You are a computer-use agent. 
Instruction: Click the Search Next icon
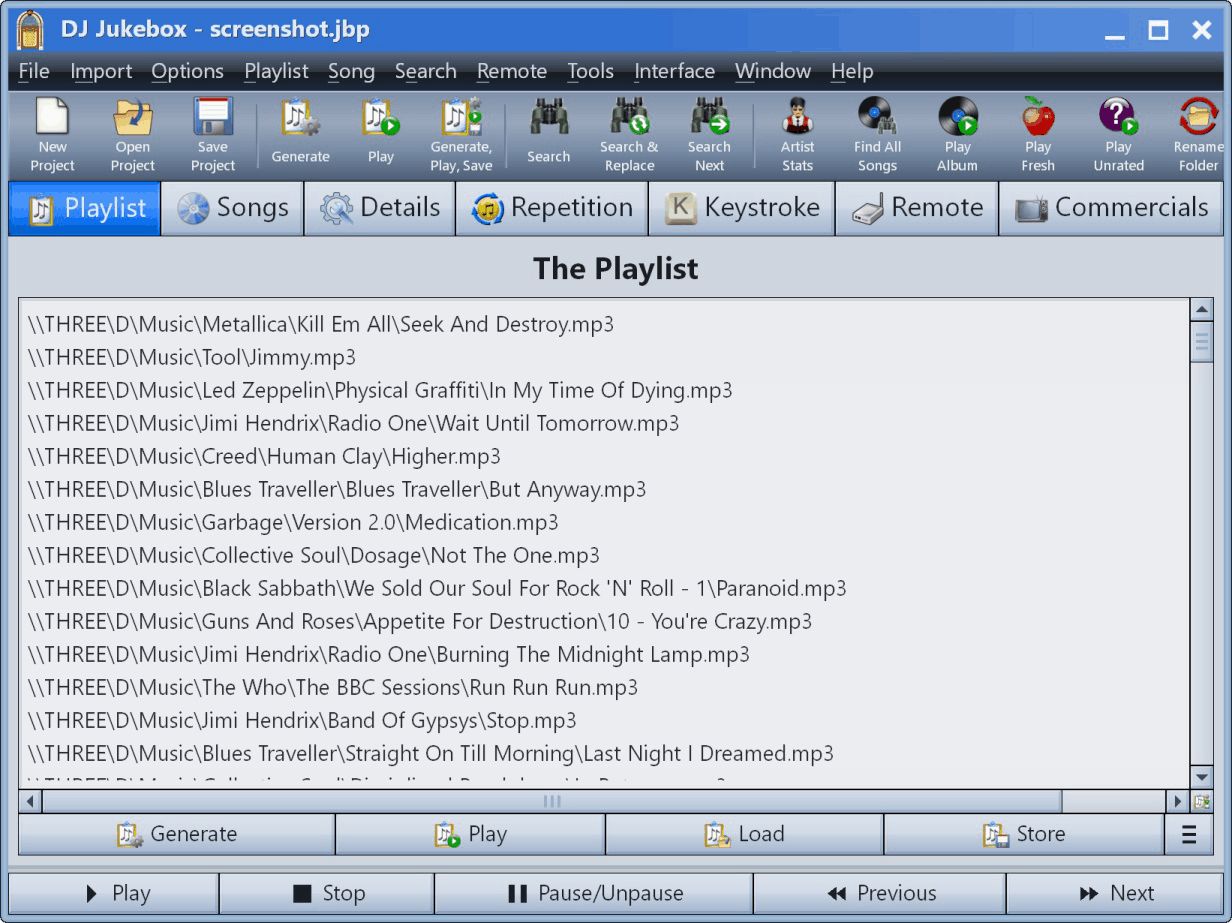coord(709,136)
